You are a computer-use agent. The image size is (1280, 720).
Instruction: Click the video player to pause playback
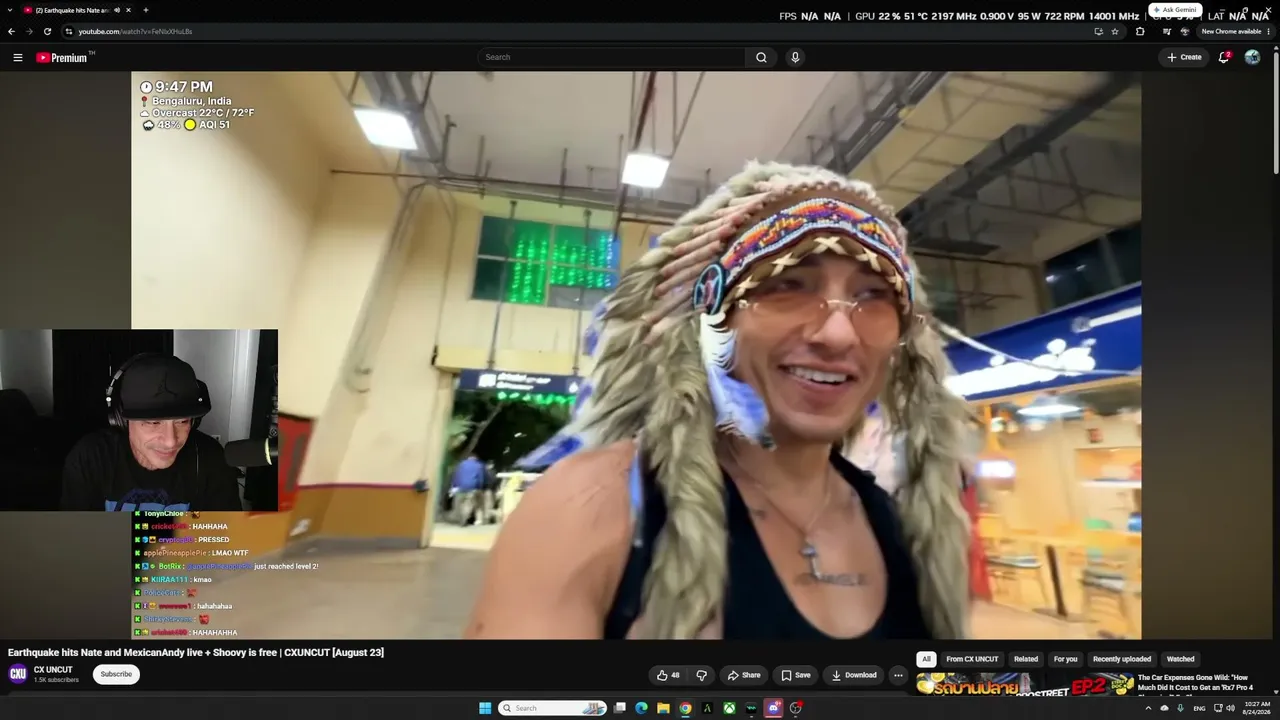636,355
